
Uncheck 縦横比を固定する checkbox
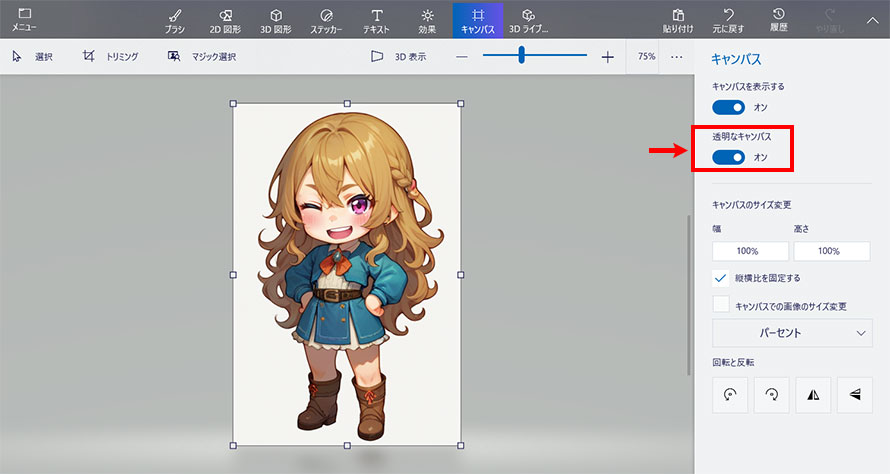[x=720, y=278]
